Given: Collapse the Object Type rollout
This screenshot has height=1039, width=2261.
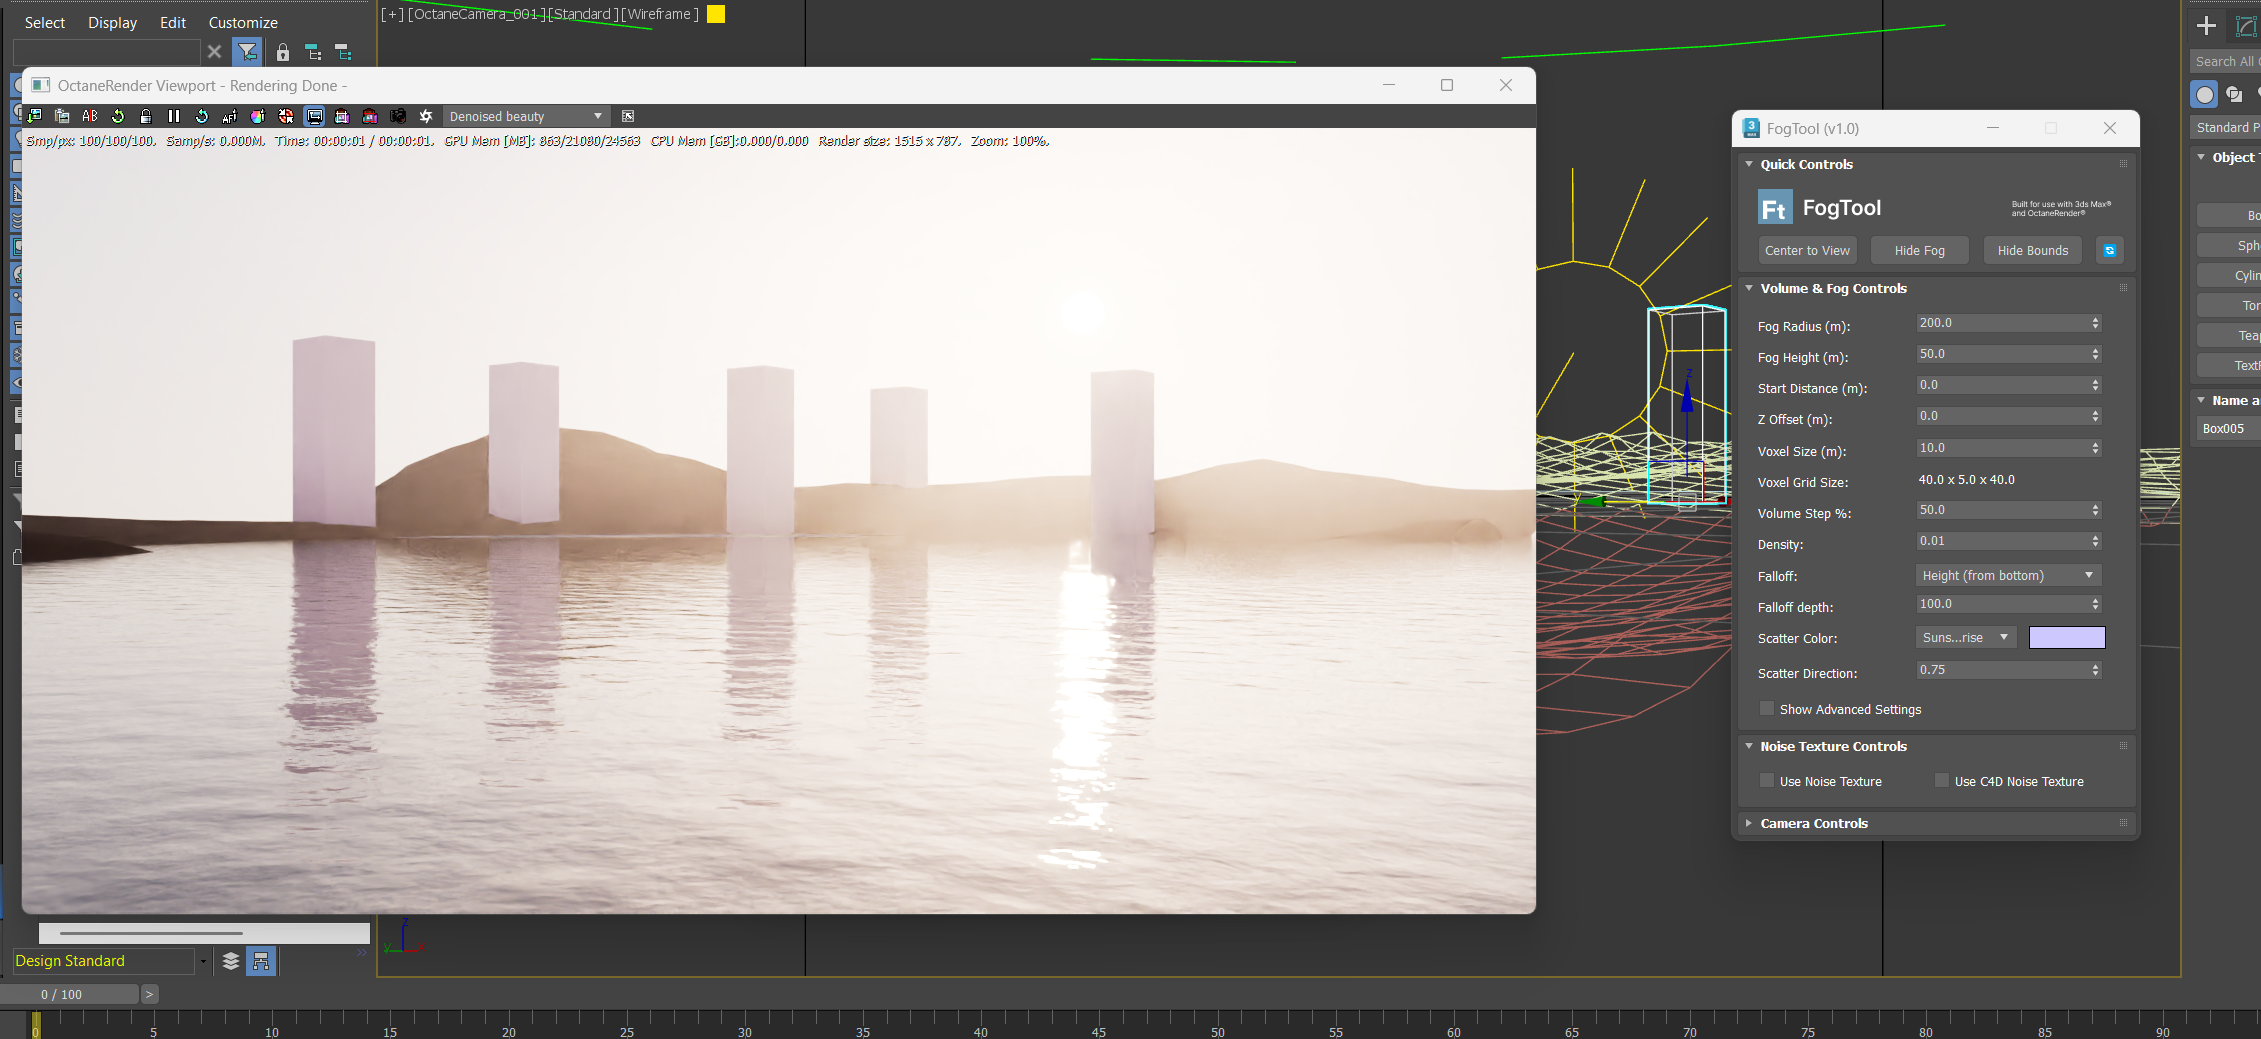Looking at the screenshot, I should click(x=2201, y=157).
